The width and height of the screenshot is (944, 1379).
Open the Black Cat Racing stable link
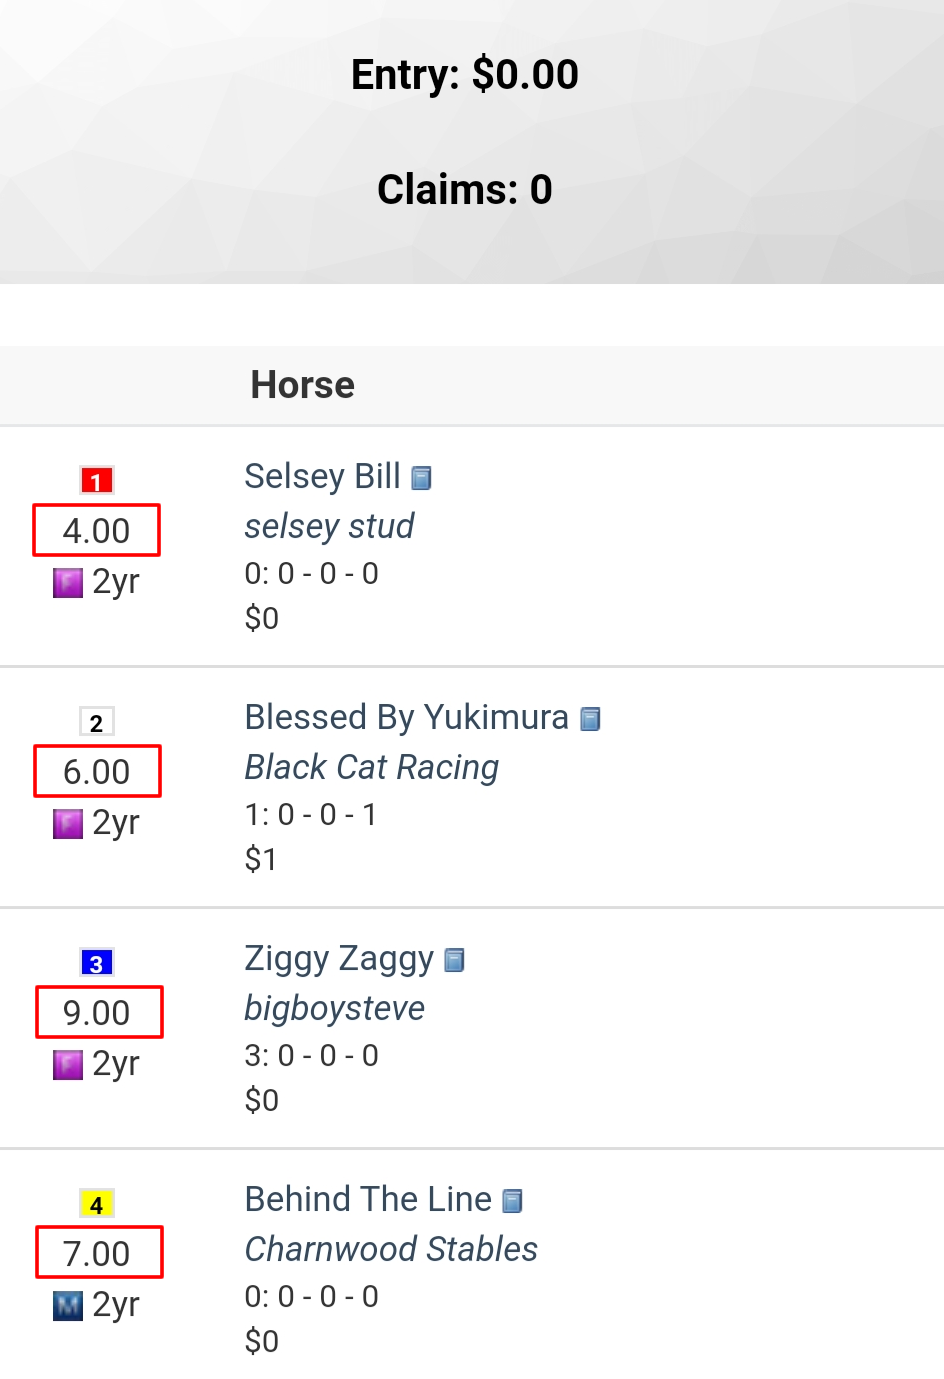(x=371, y=768)
